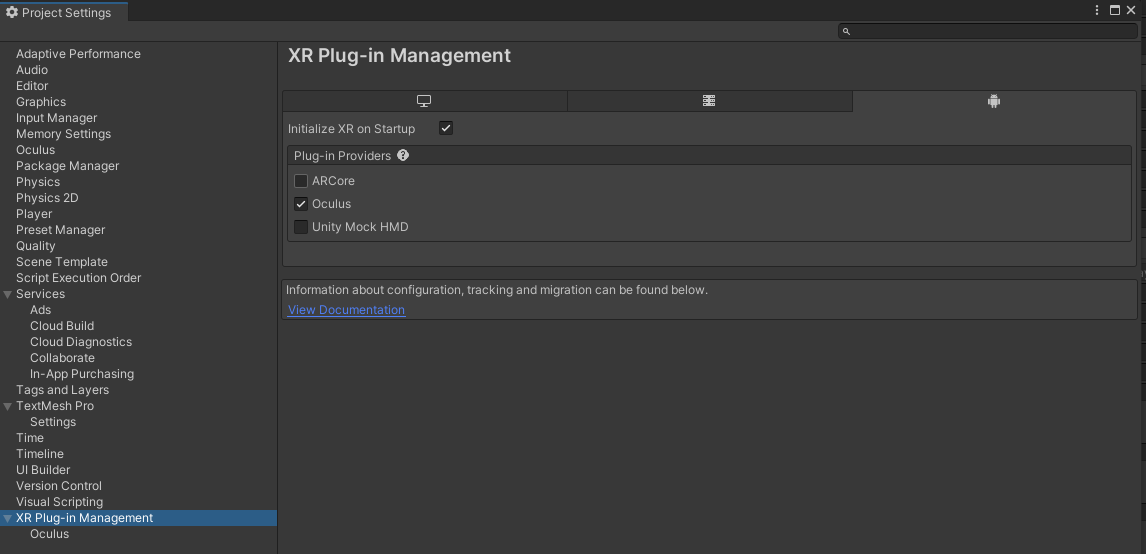This screenshot has width=1146, height=554.
Task: Open Audio settings
Action: point(32,70)
